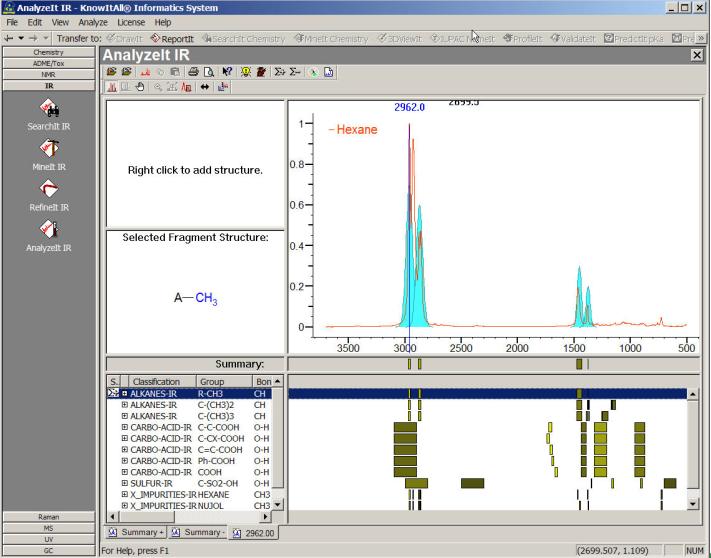Expand the ALKANES-IR C-(CH3)2 row
Viewport: 711px width, 558px height.
click(x=125, y=405)
